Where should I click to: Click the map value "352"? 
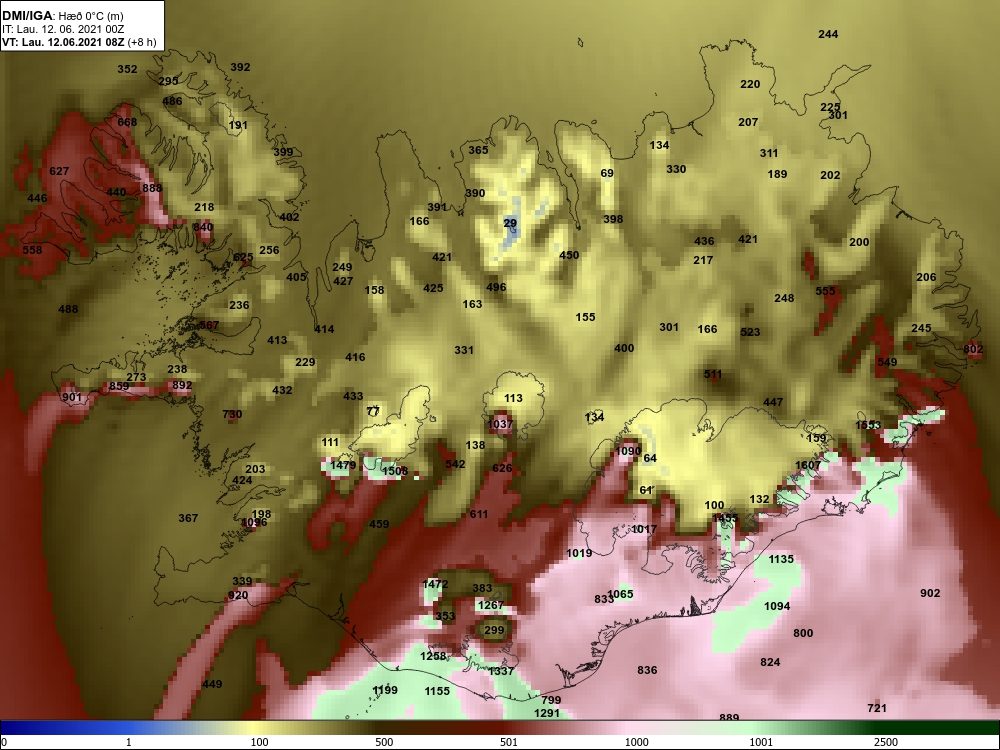coord(127,70)
